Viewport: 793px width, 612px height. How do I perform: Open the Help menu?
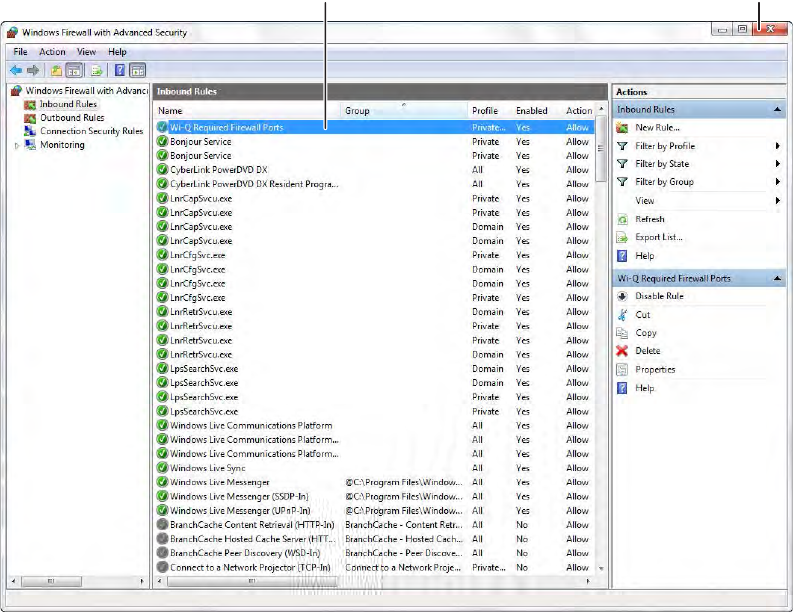coord(117,52)
